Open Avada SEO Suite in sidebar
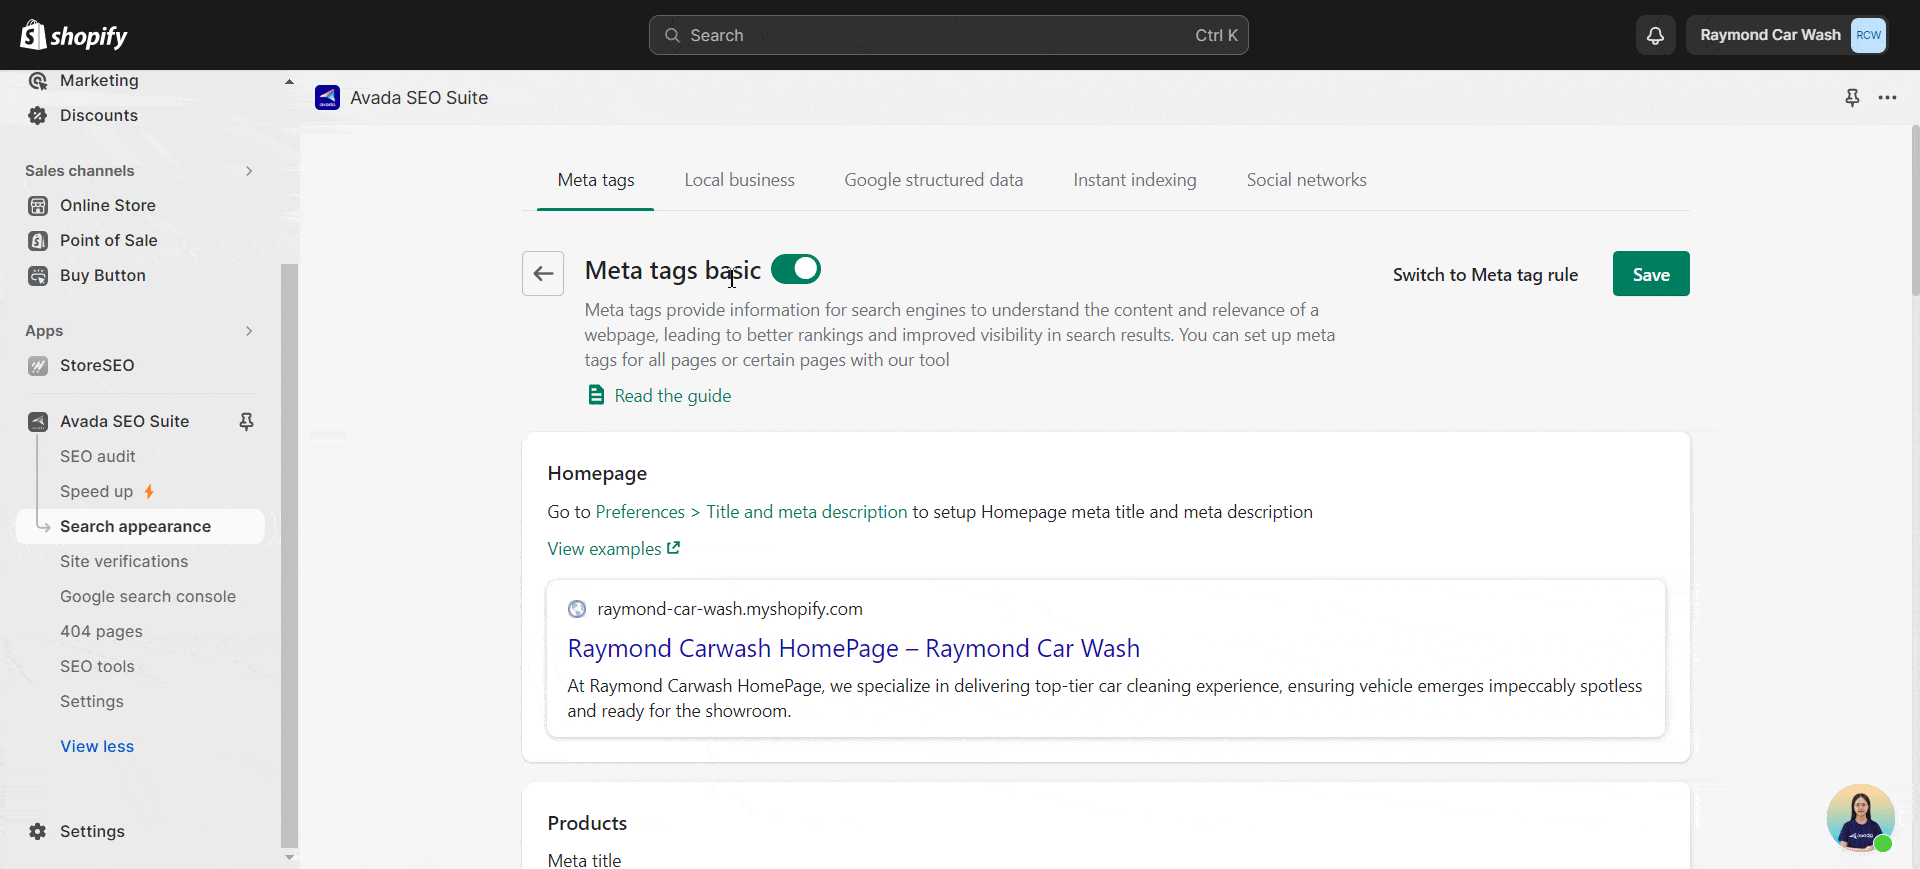Screen dimensions: 1920x869 [x=124, y=421]
